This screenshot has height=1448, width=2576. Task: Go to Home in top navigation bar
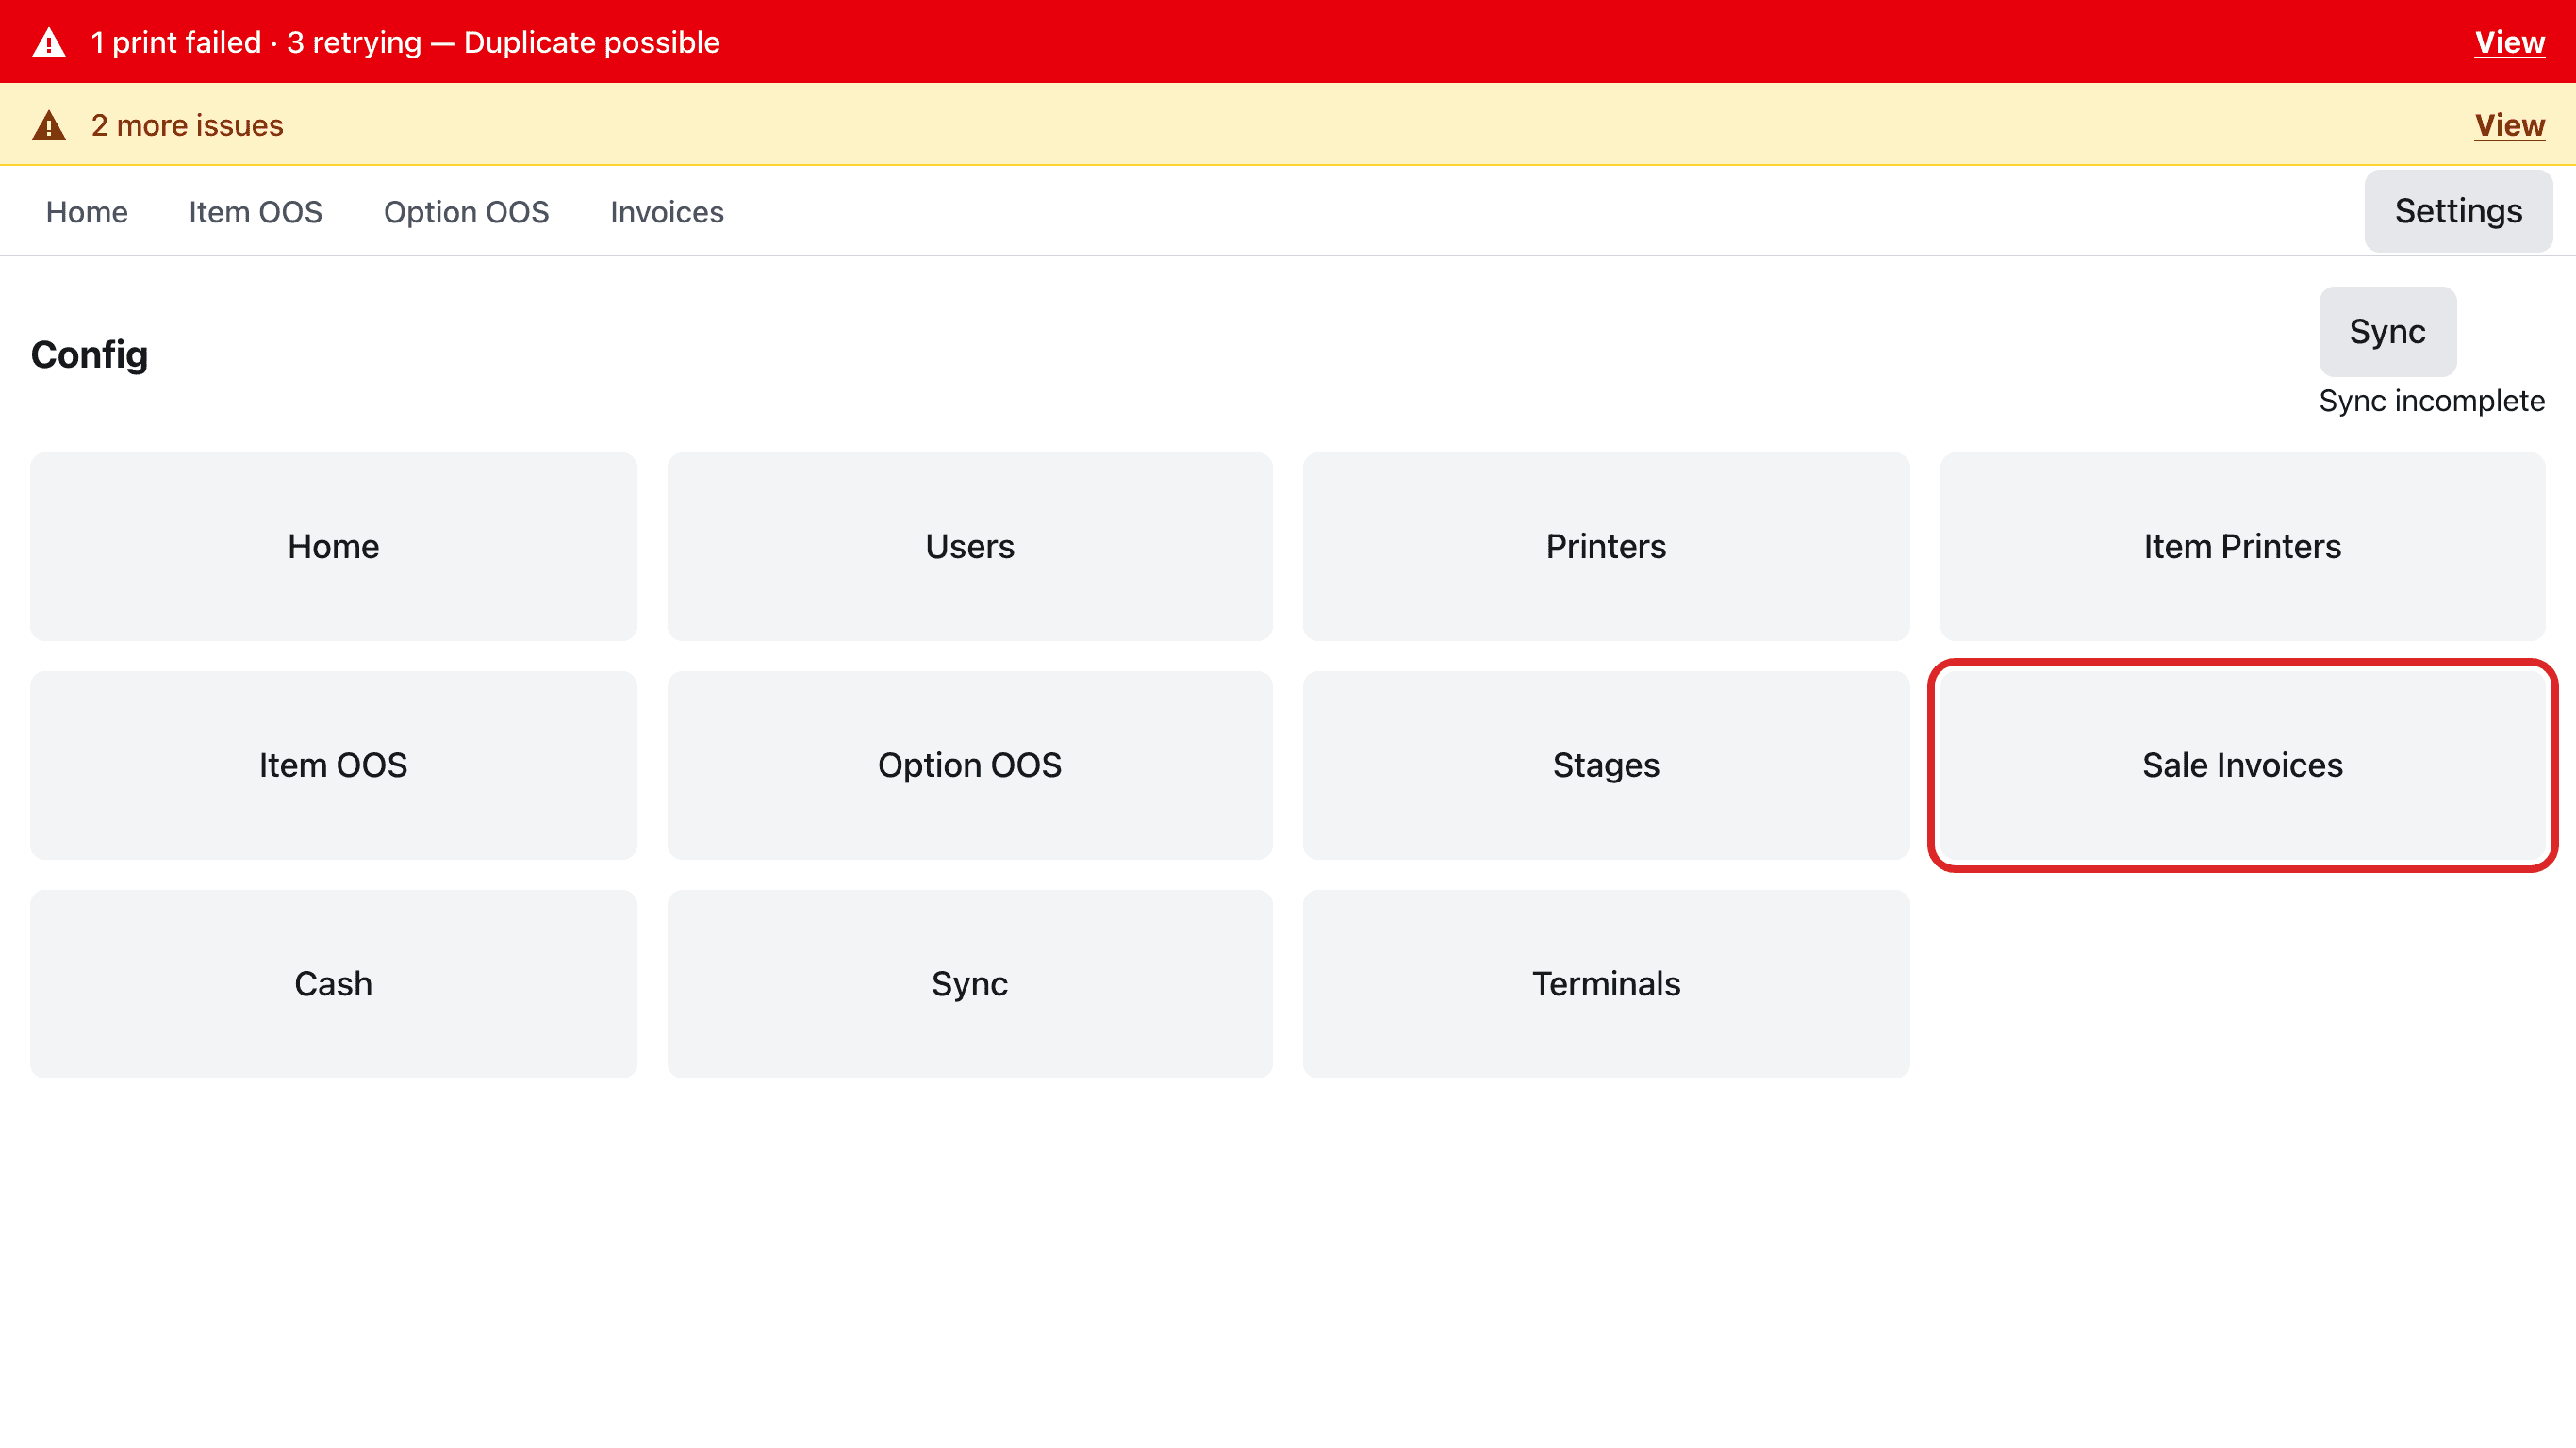pos(87,212)
